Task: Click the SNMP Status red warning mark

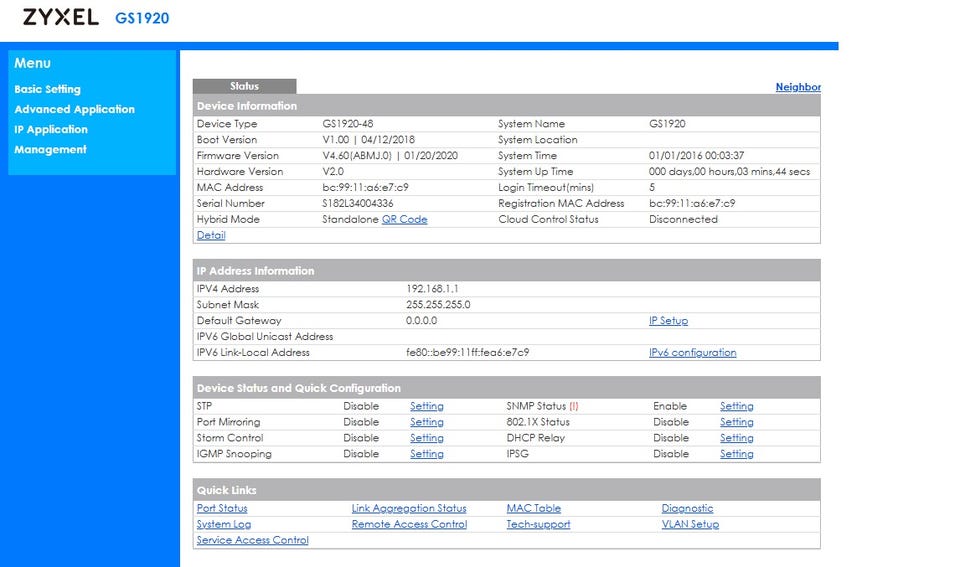Action: (574, 406)
